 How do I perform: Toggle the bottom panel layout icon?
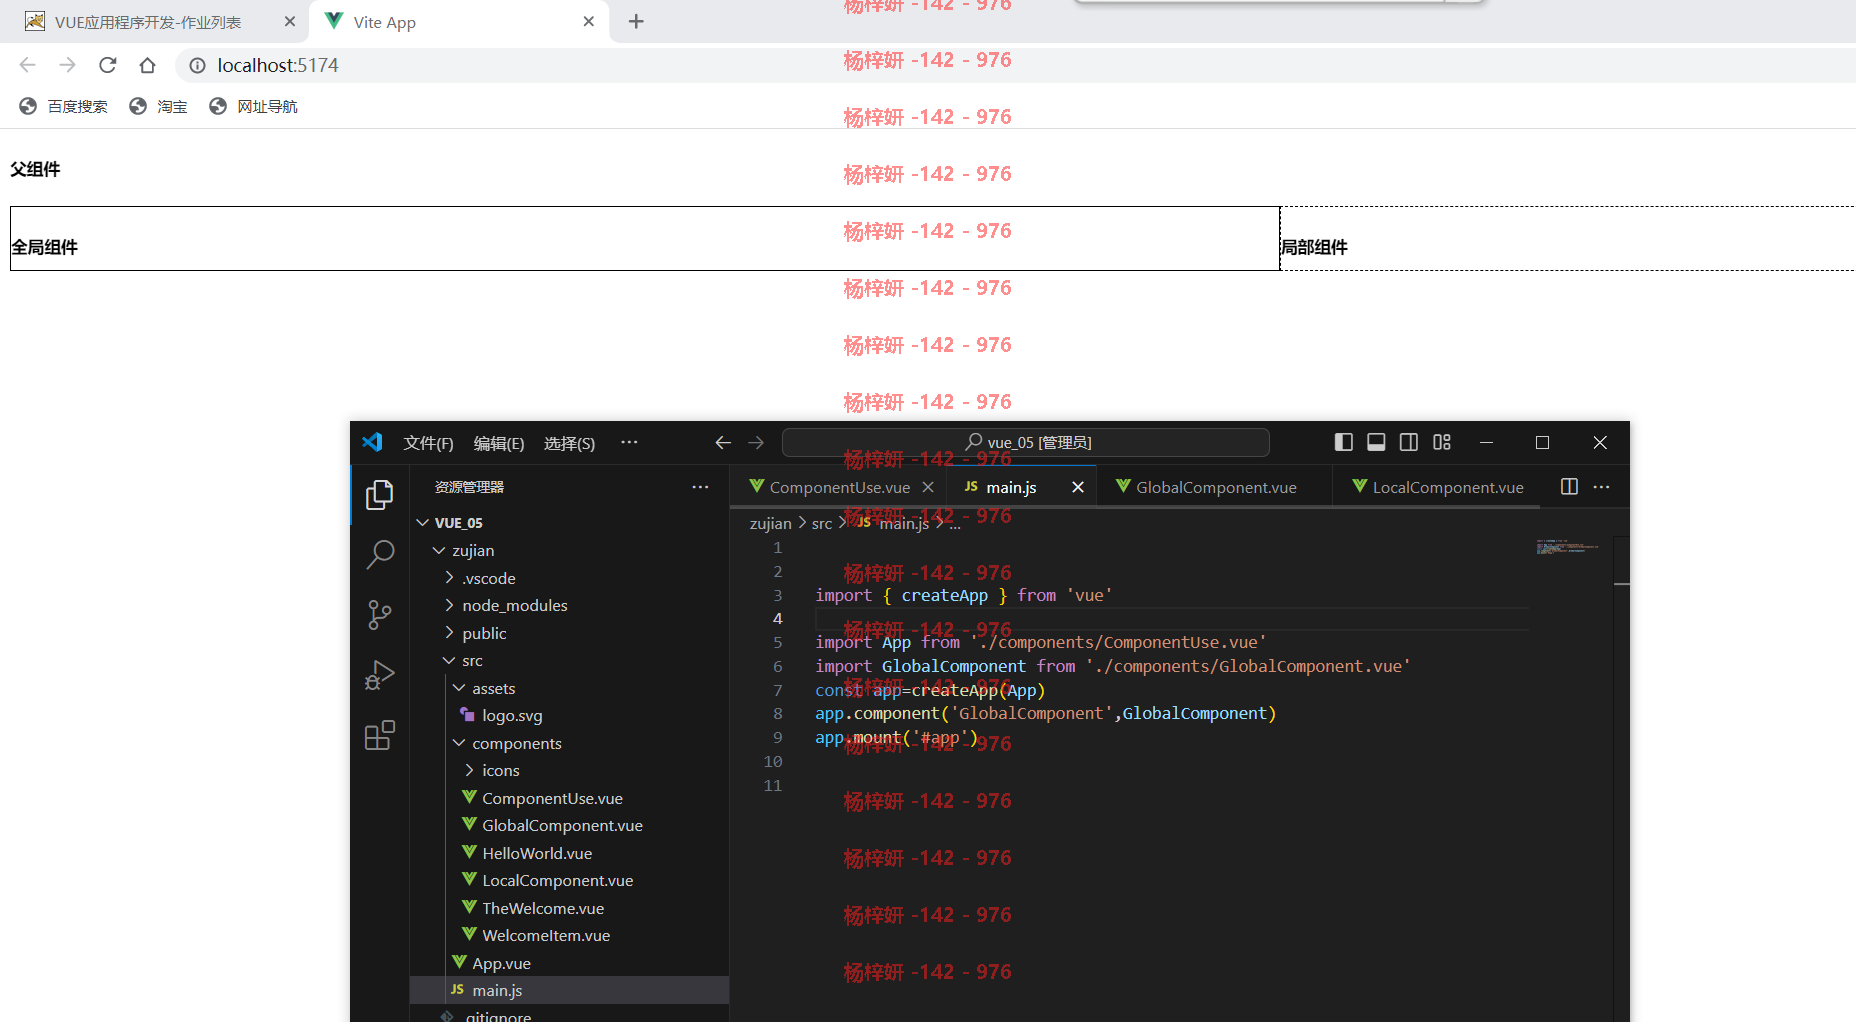tap(1376, 442)
